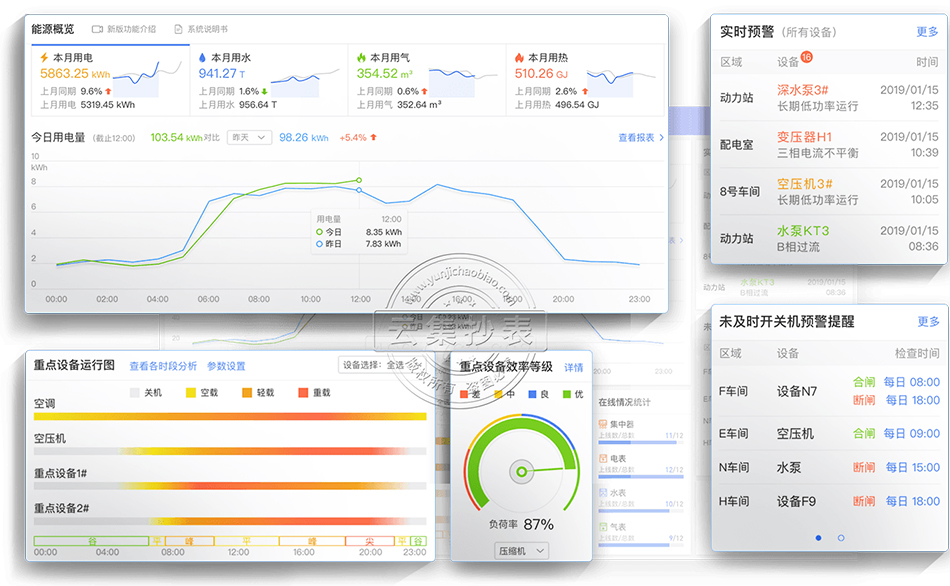Go to the second page dot indicator
The image size is (950, 586).
click(841, 538)
